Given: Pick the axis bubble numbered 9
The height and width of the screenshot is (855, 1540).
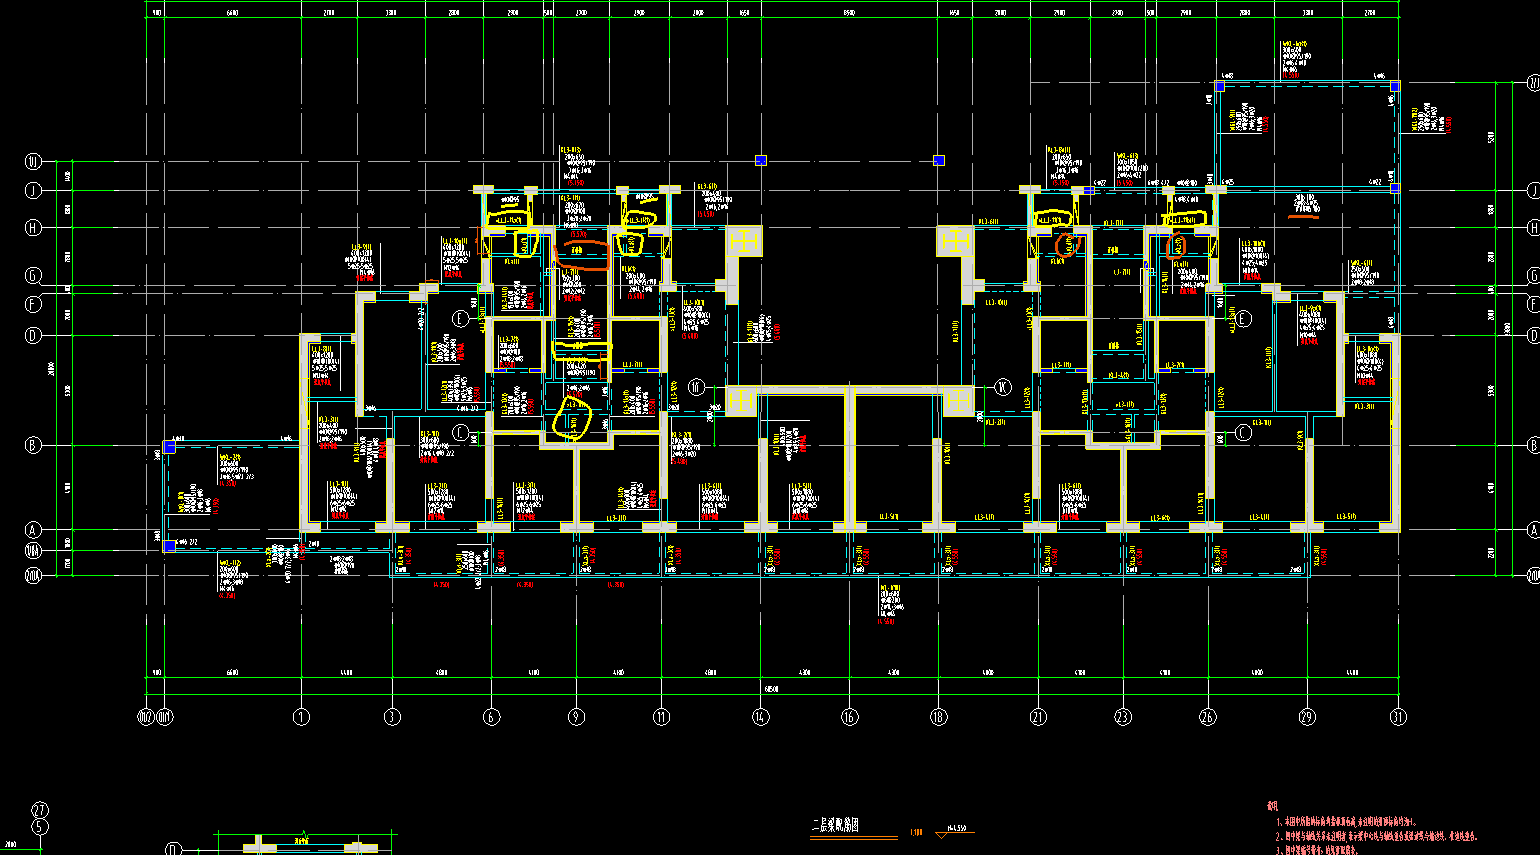Looking at the screenshot, I should coord(576,716).
